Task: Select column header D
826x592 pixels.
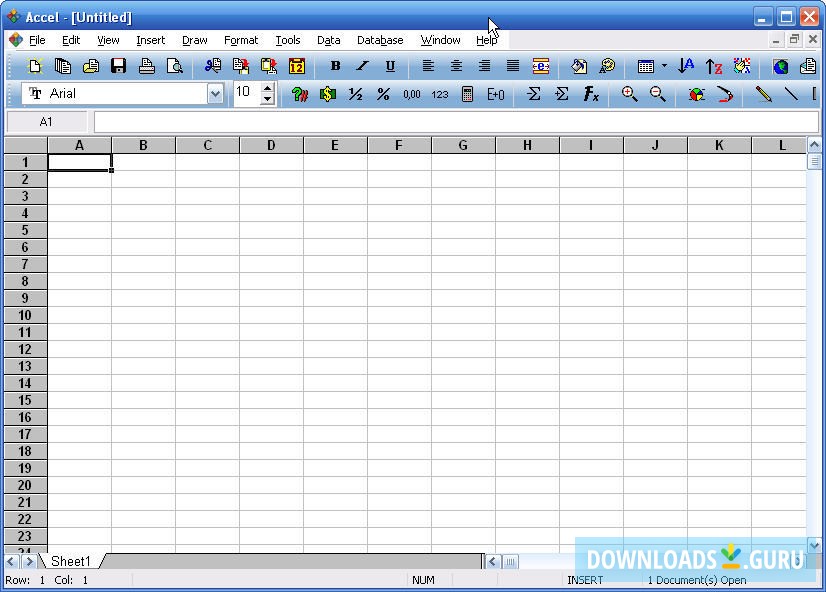Action: [x=271, y=145]
